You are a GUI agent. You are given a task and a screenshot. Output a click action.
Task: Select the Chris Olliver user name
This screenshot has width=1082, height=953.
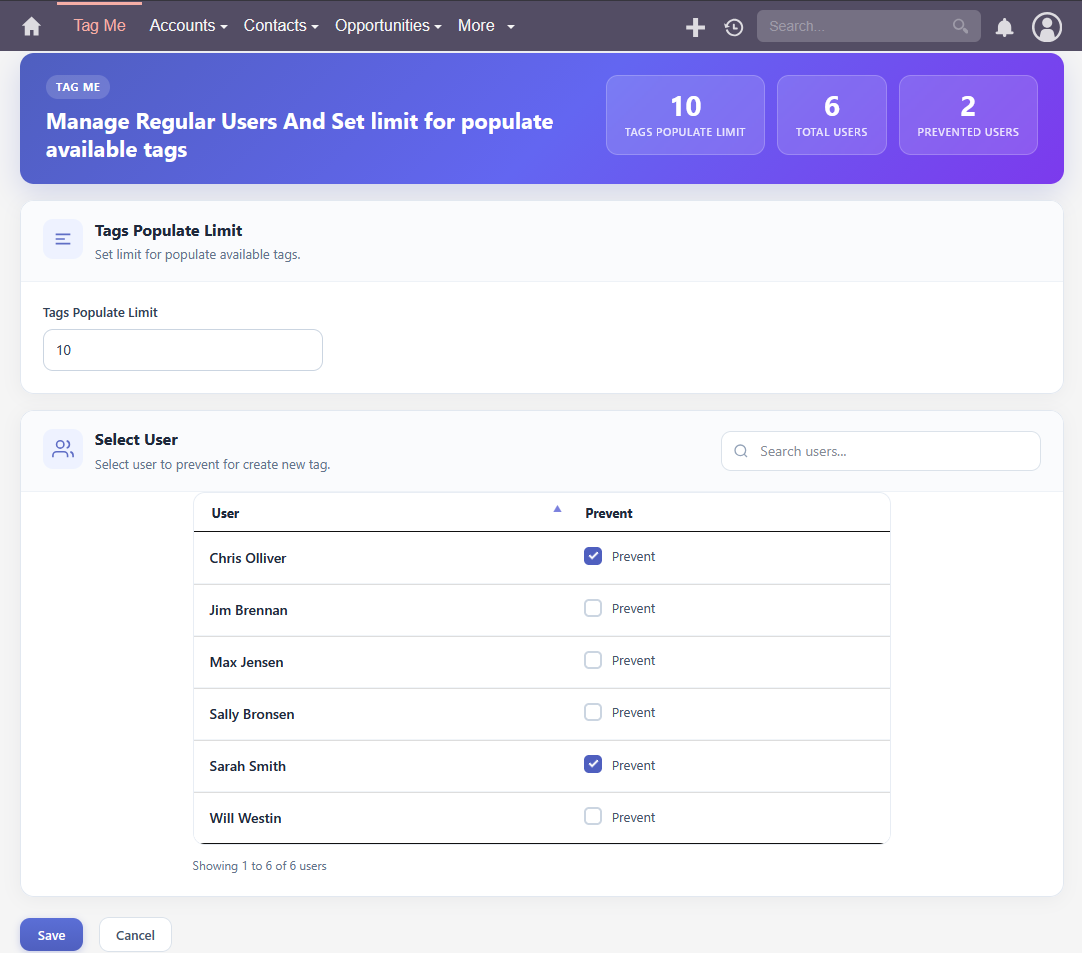248,558
